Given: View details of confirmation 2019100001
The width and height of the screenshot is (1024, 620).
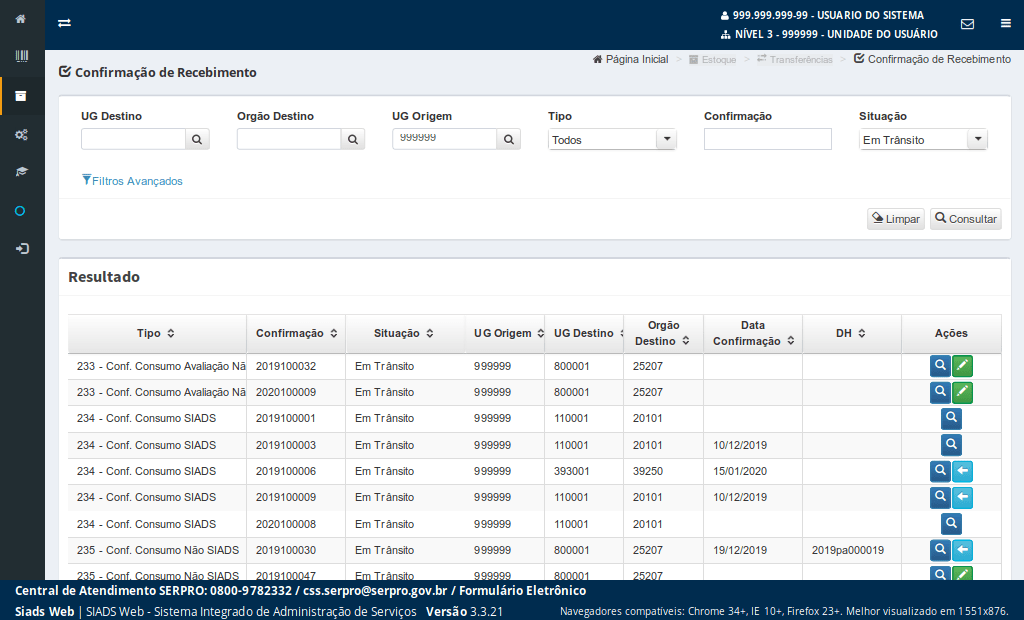Looking at the screenshot, I should pos(952,418).
